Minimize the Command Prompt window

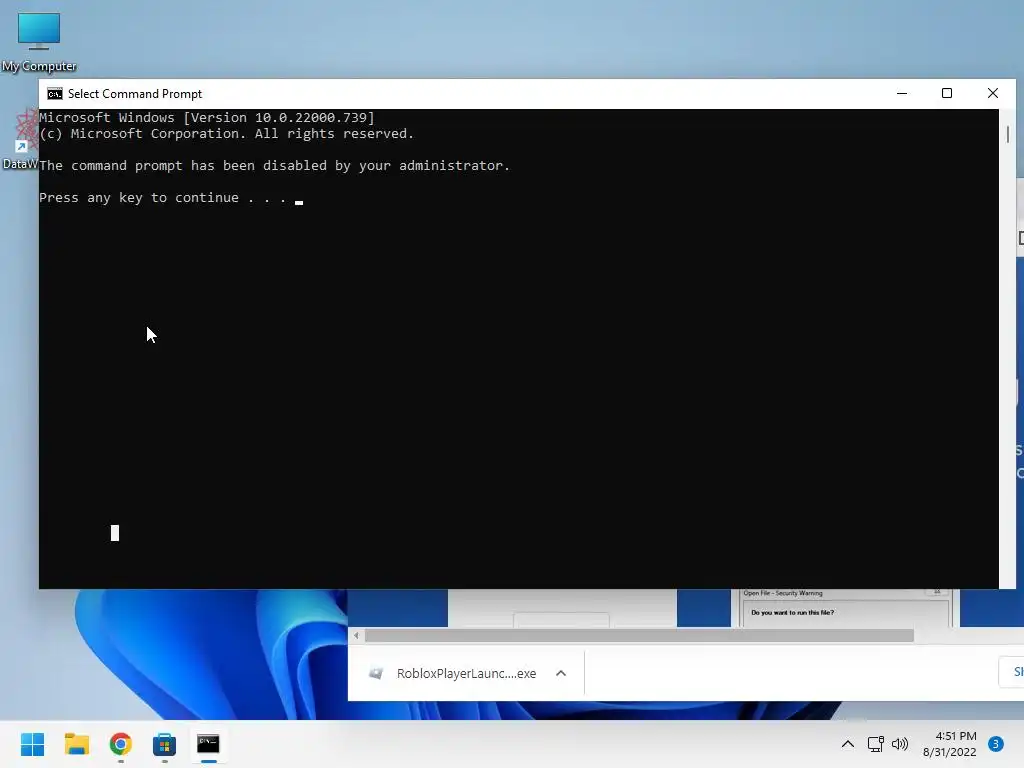pos(902,93)
